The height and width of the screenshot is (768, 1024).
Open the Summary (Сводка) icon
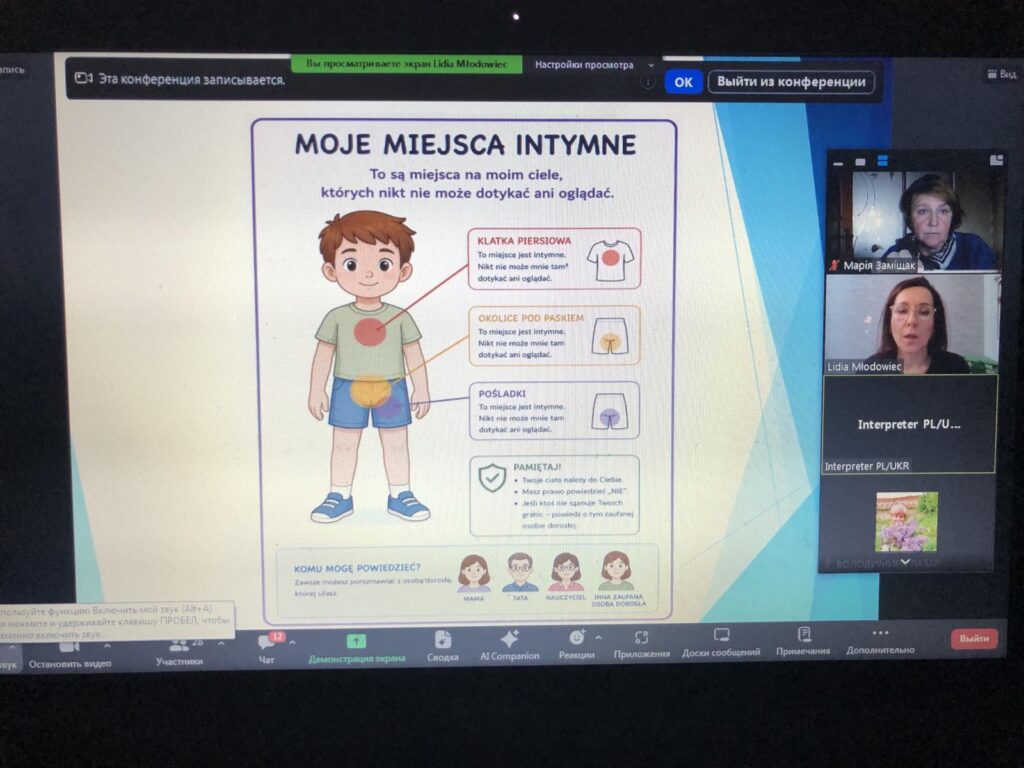point(443,639)
